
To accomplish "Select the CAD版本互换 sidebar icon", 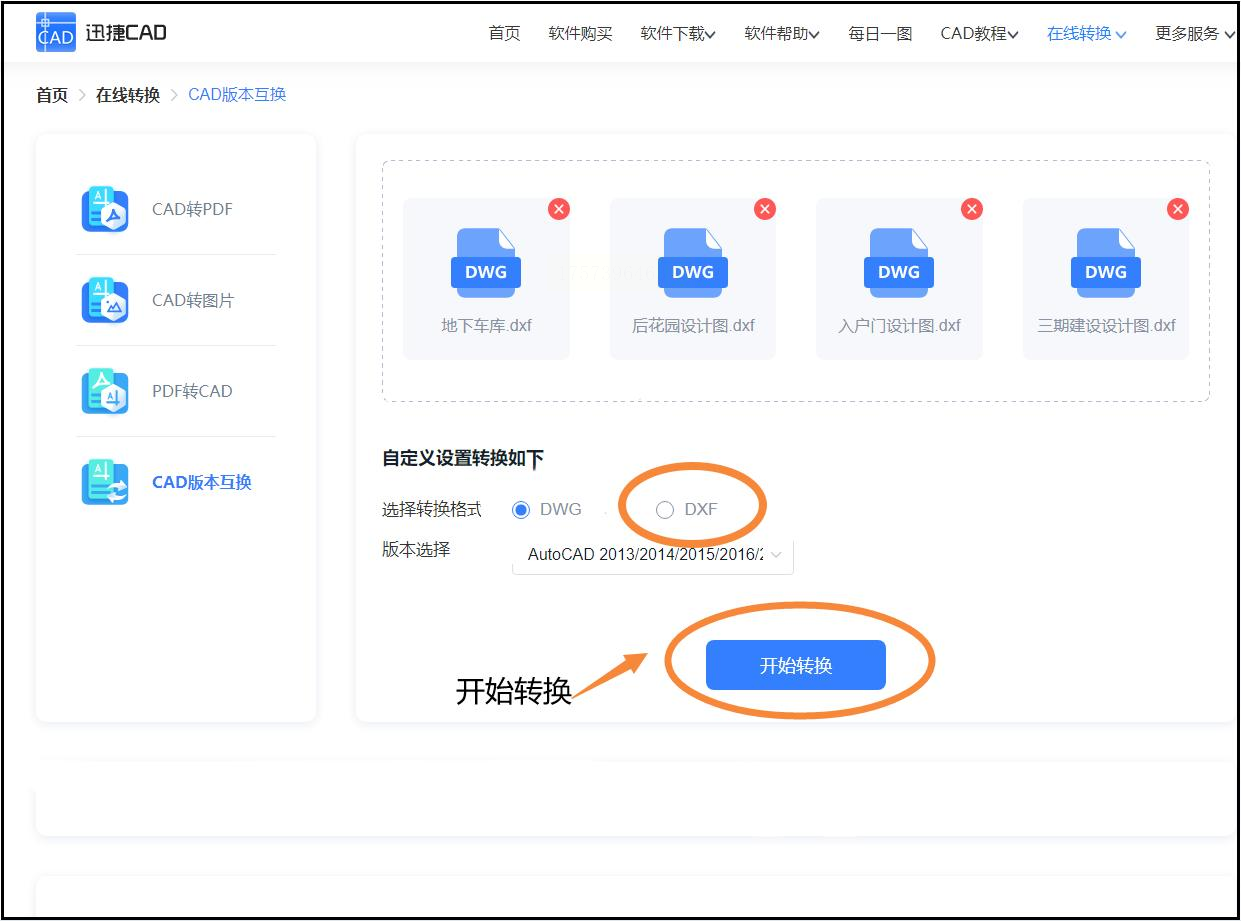I will coord(105,483).
